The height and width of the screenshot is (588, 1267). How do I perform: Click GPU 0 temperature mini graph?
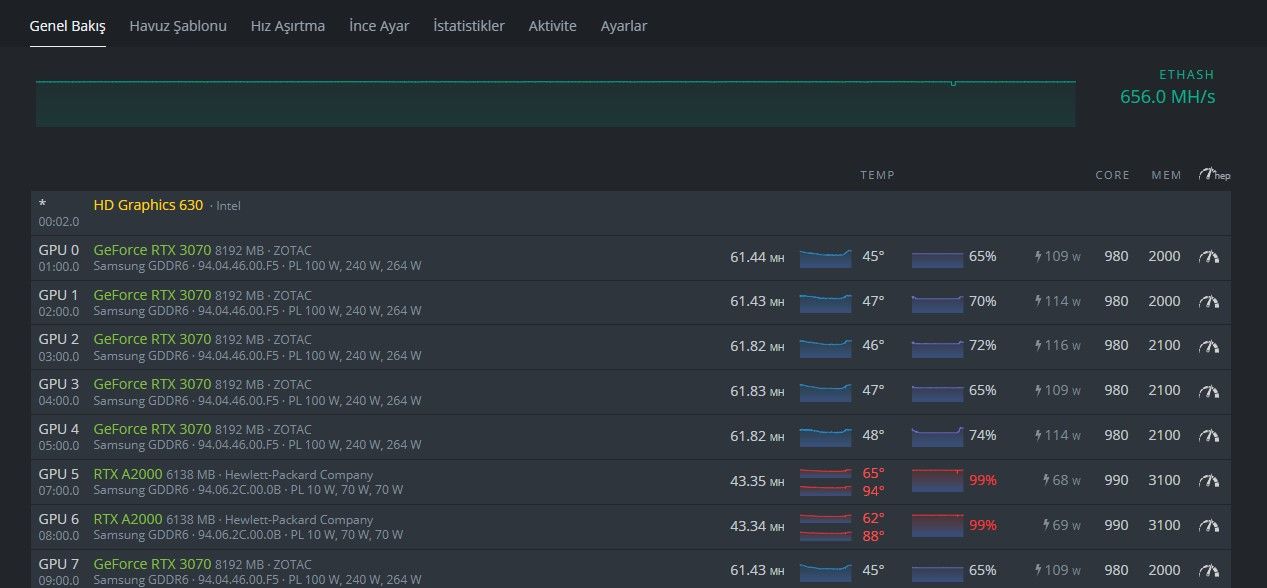[x=825, y=257]
